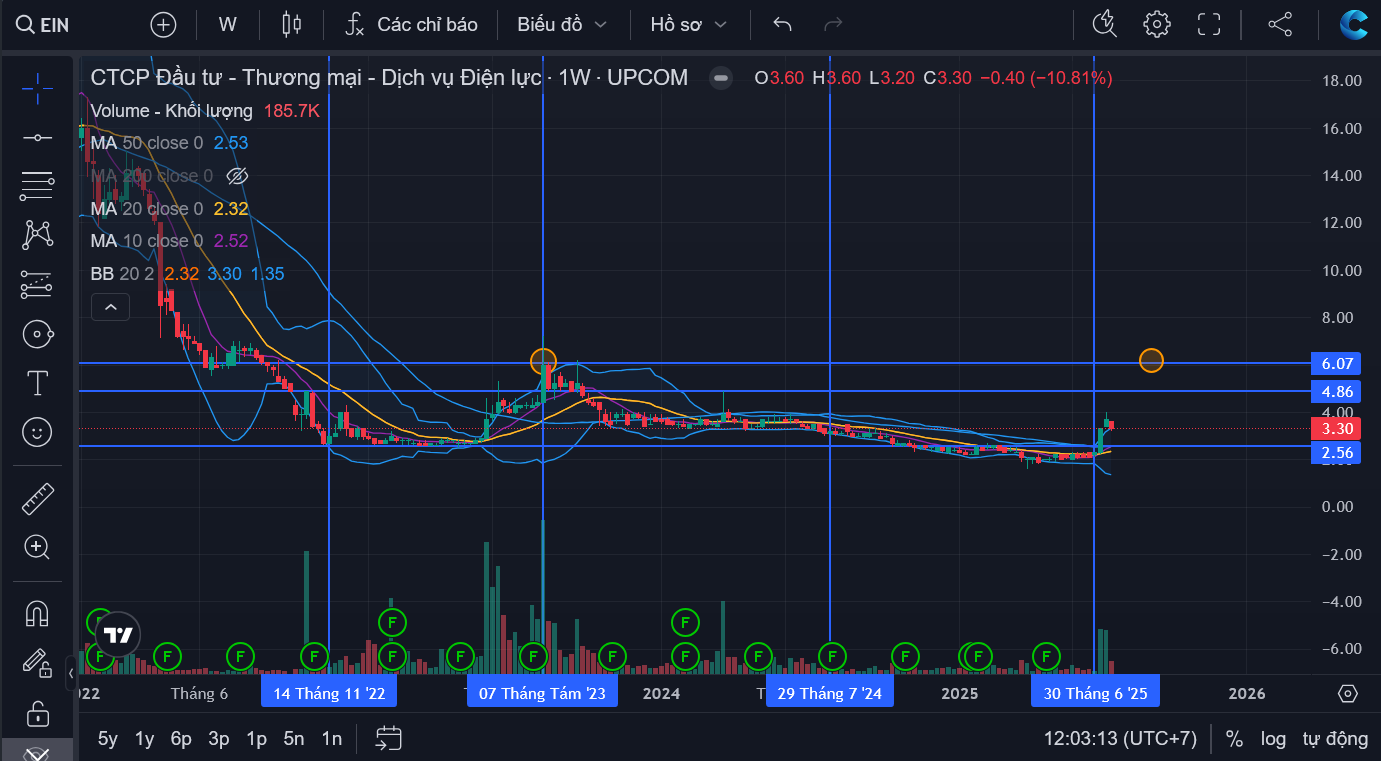Click the 2.56 price line label
This screenshot has height=761, width=1381.
pos(1338,453)
